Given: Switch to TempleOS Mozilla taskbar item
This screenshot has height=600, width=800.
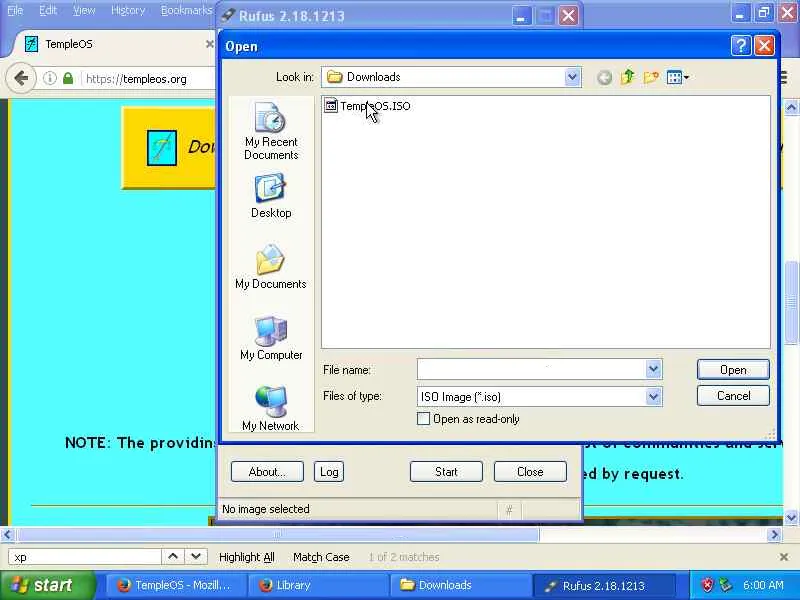Looking at the screenshot, I should 175,585.
